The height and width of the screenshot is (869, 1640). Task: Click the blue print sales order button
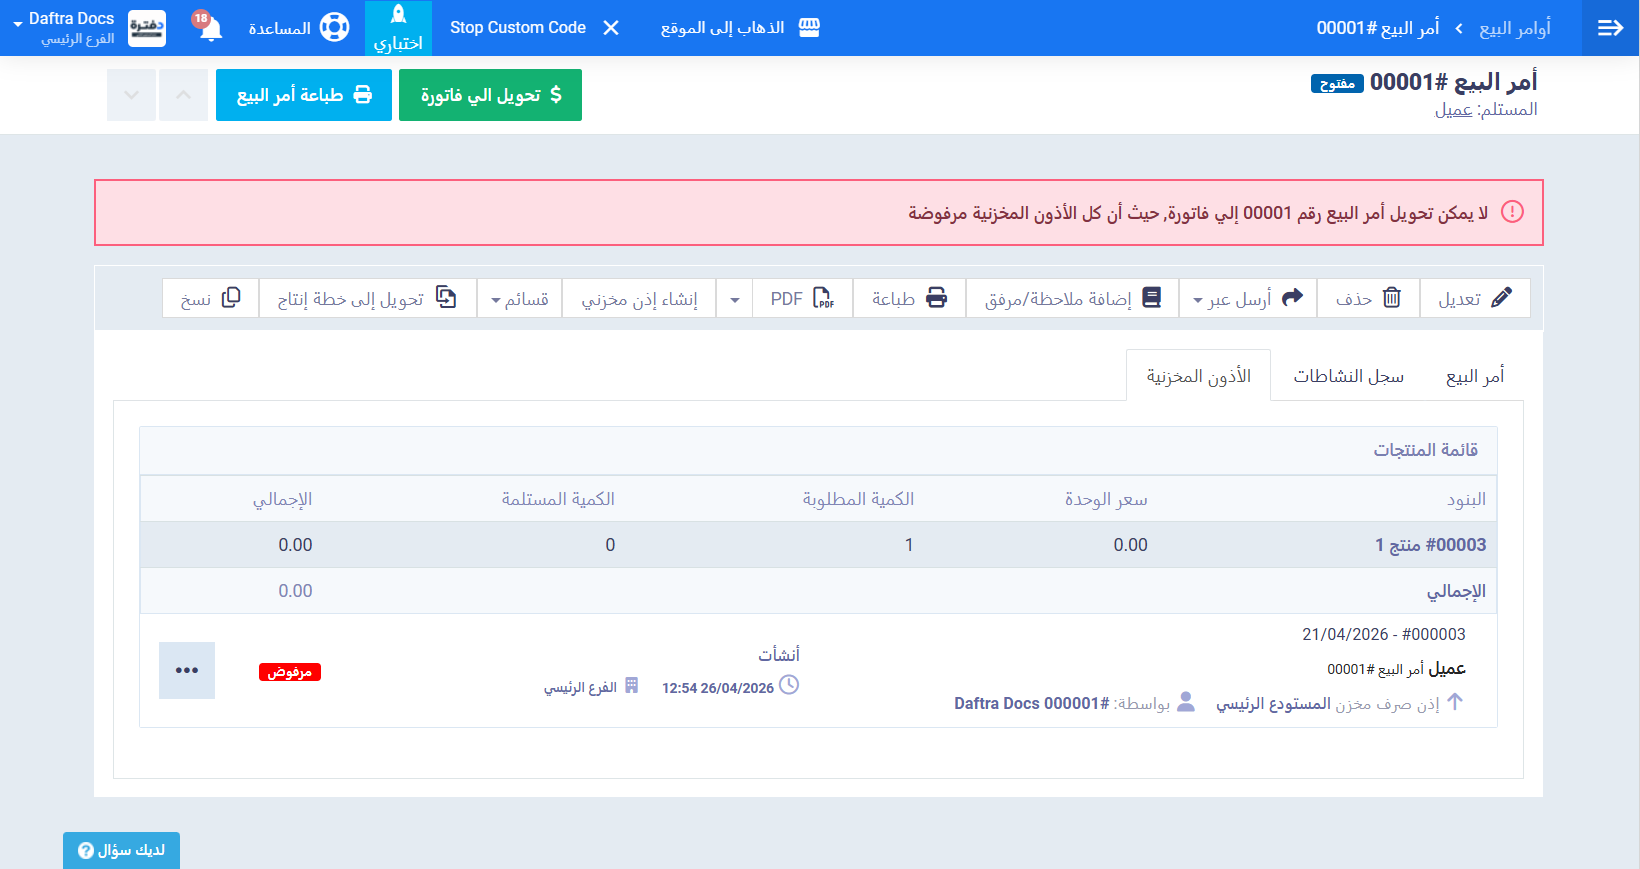pyautogui.click(x=304, y=95)
